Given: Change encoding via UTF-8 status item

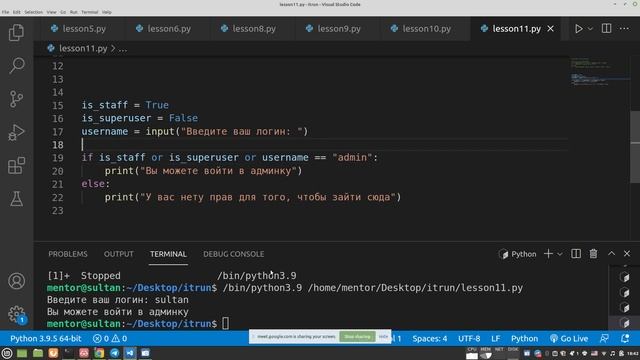Looking at the screenshot, I should pos(469,338).
